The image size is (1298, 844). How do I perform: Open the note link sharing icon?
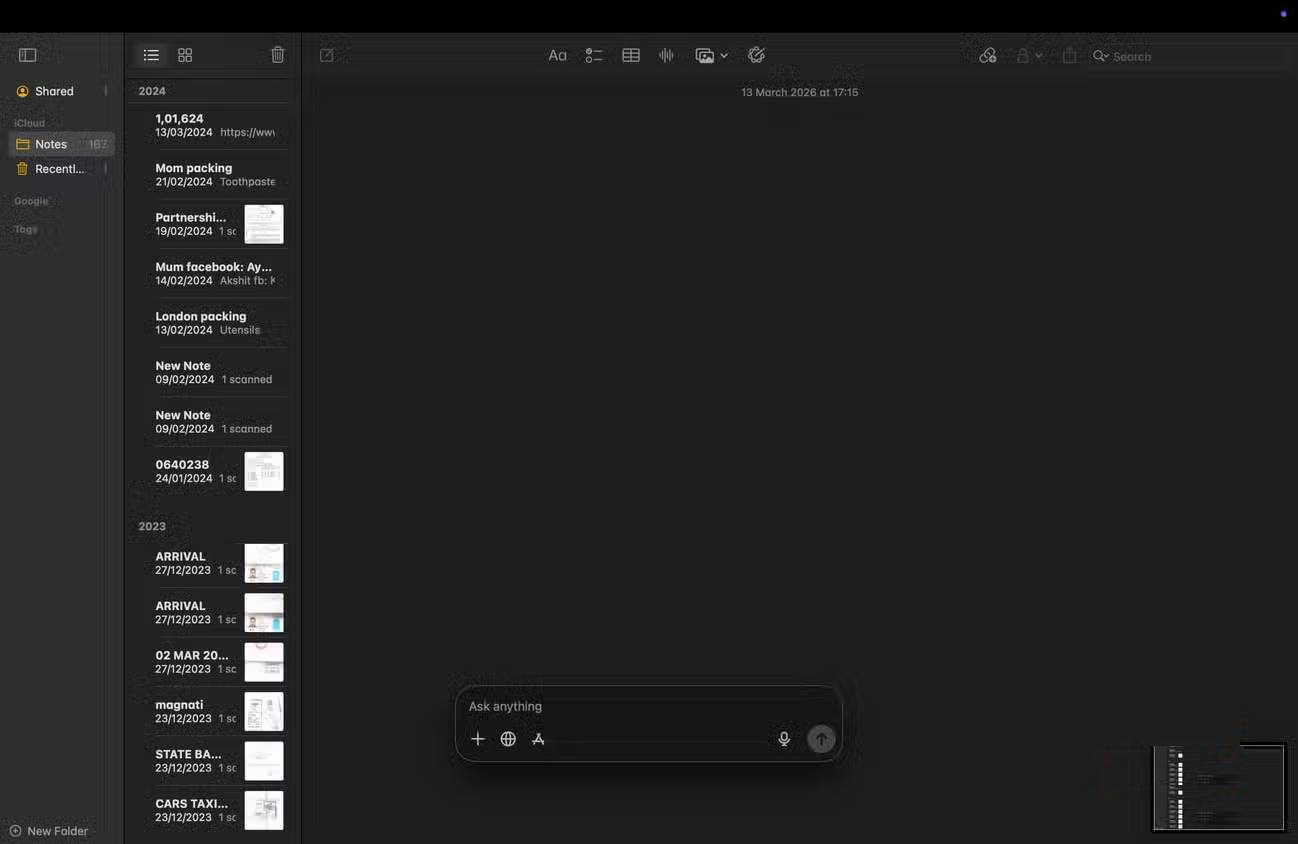click(x=988, y=55)
